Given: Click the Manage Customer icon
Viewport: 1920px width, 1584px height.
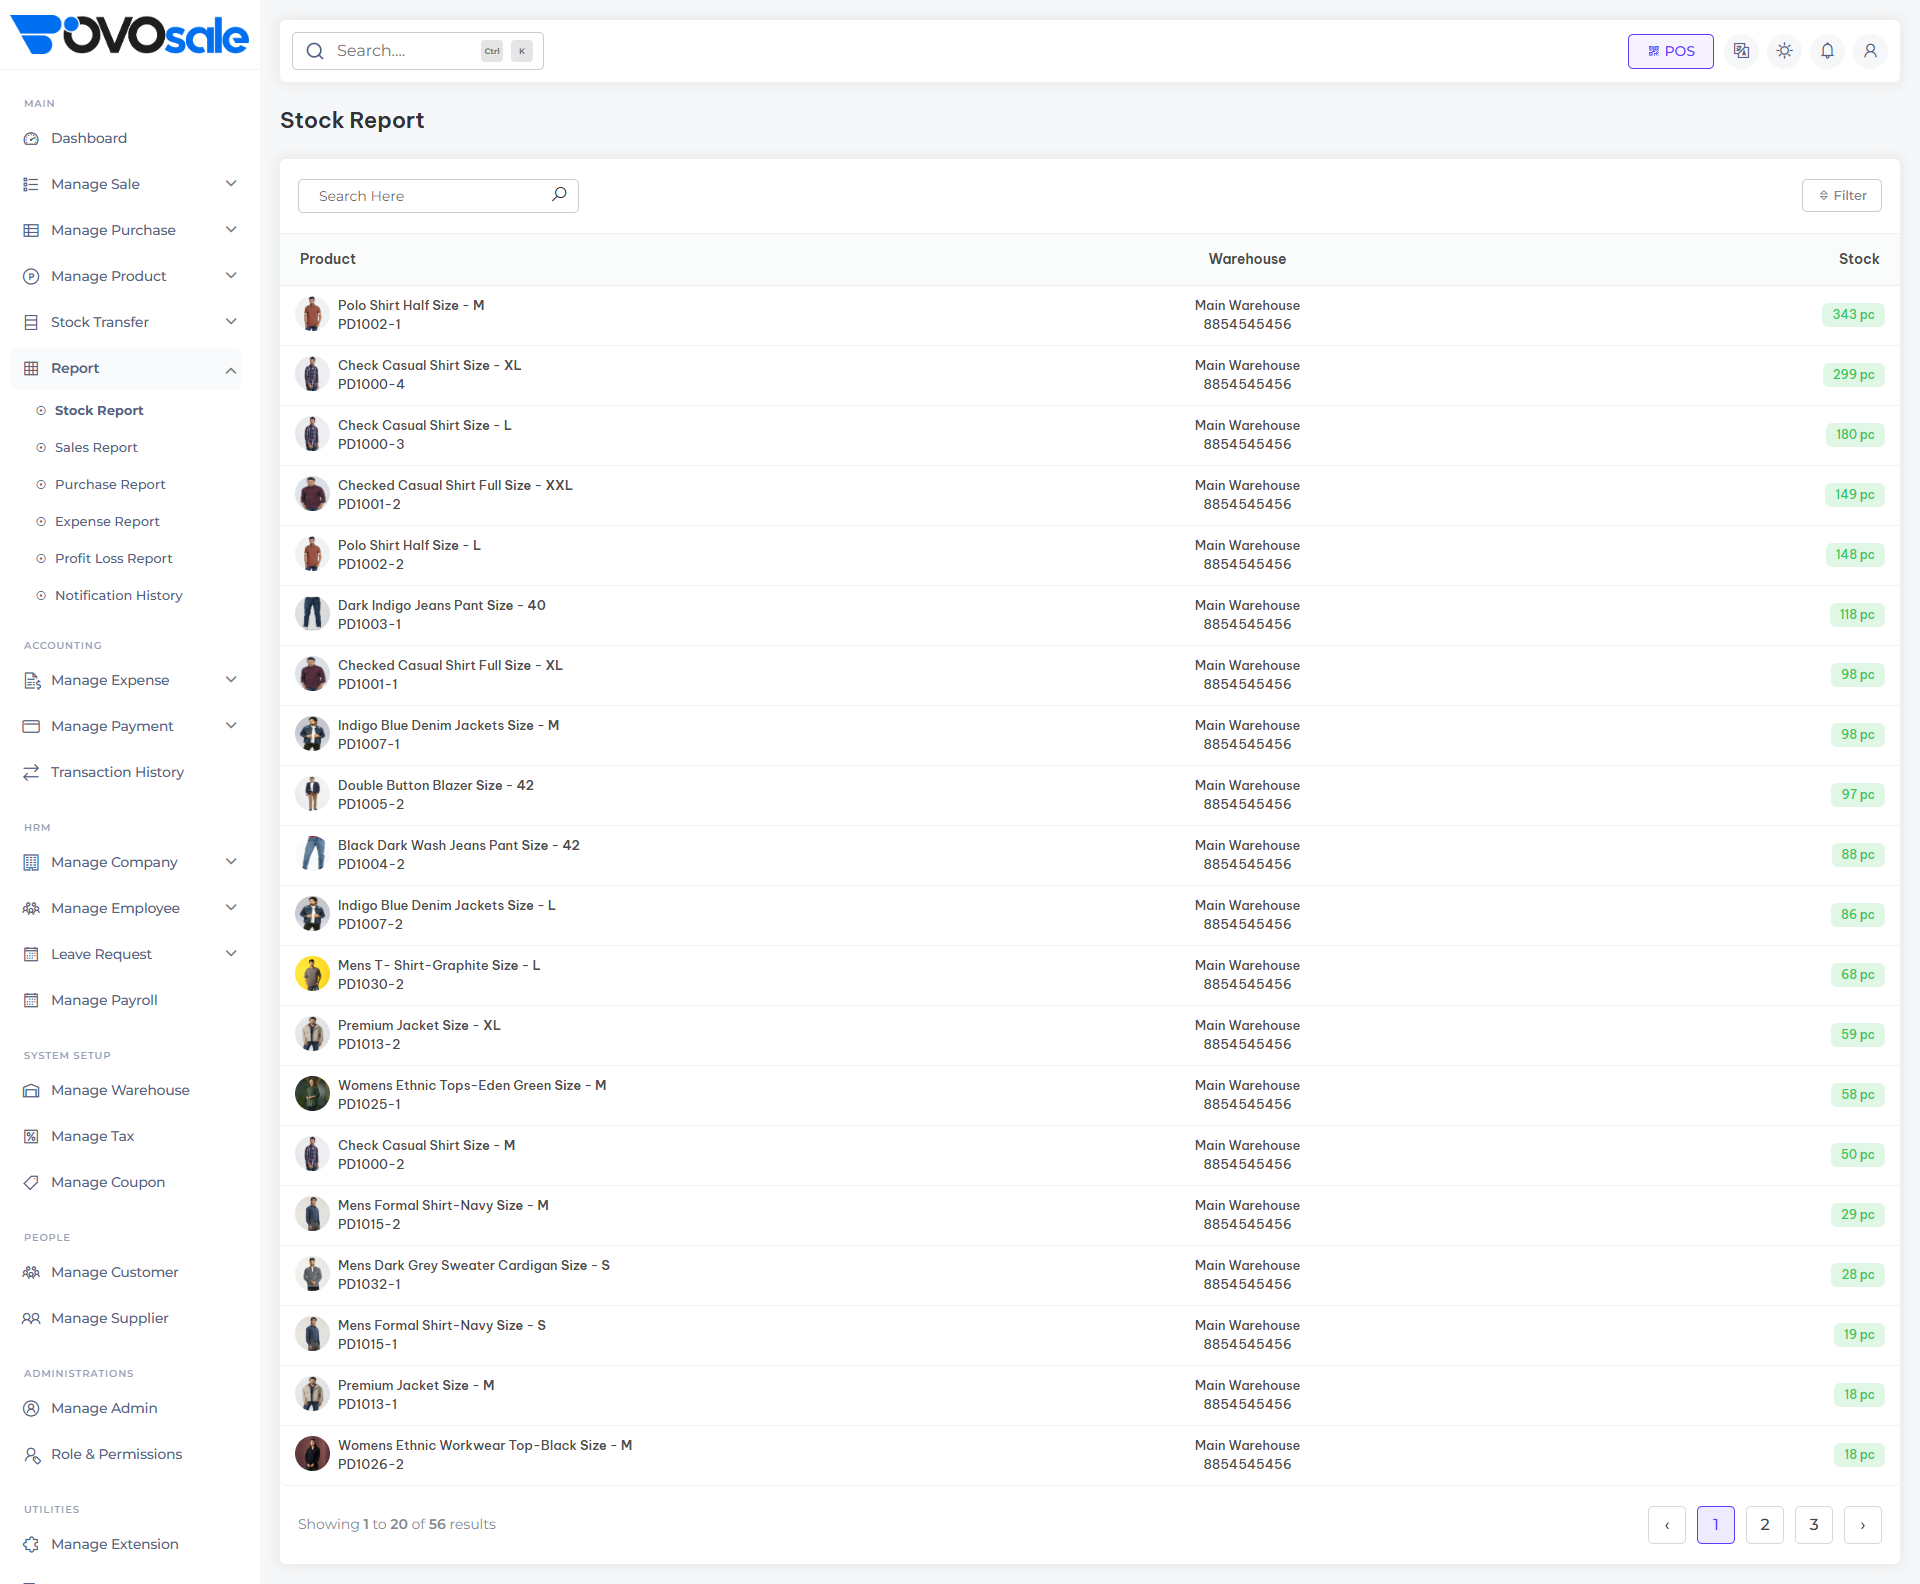Looking at the screenshot, I should coord(31,1272).
